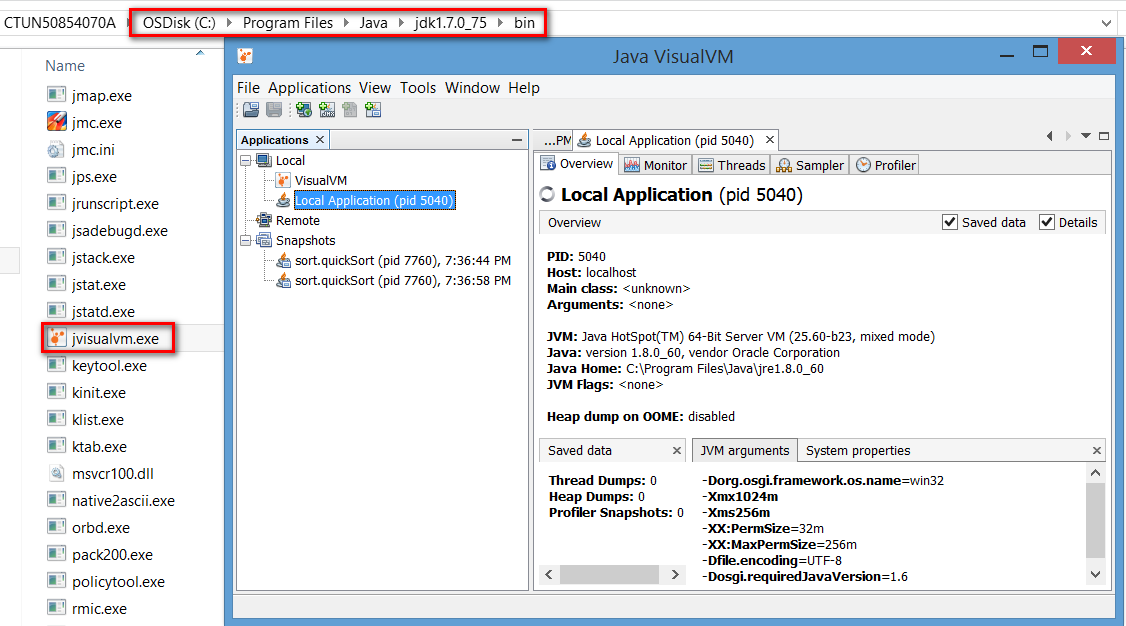Select the Overview tab
The height and width of the screenshot is (626, 1126).
click(x=577, y=164)
